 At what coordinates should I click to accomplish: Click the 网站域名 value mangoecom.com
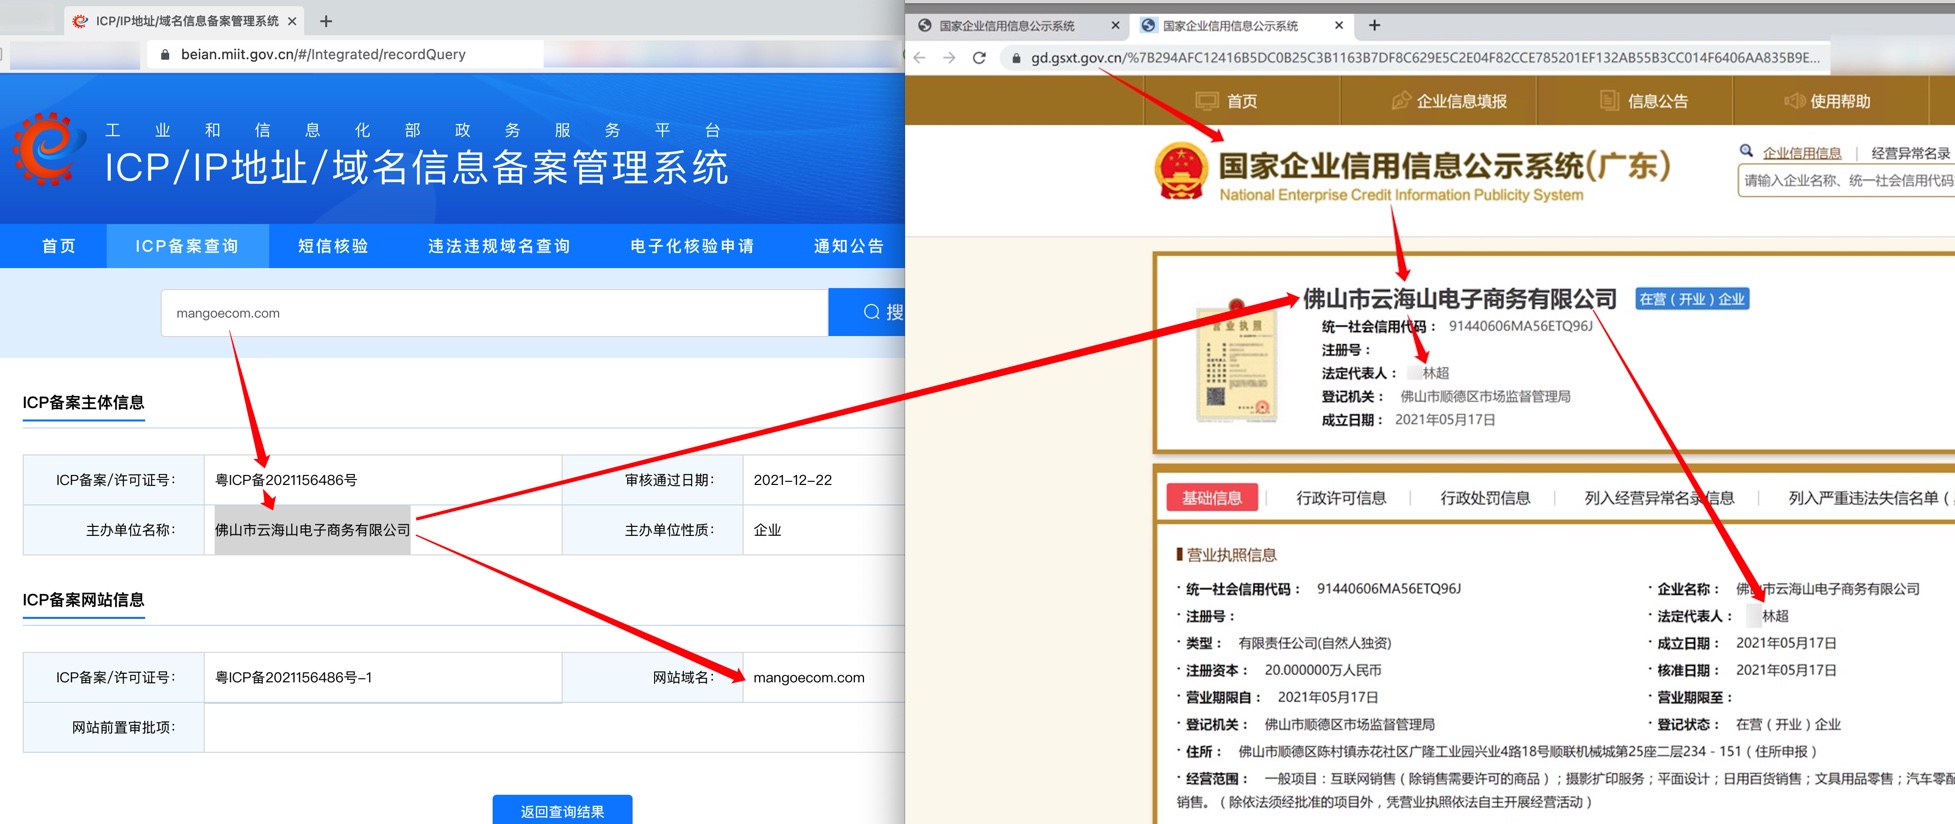809,677
